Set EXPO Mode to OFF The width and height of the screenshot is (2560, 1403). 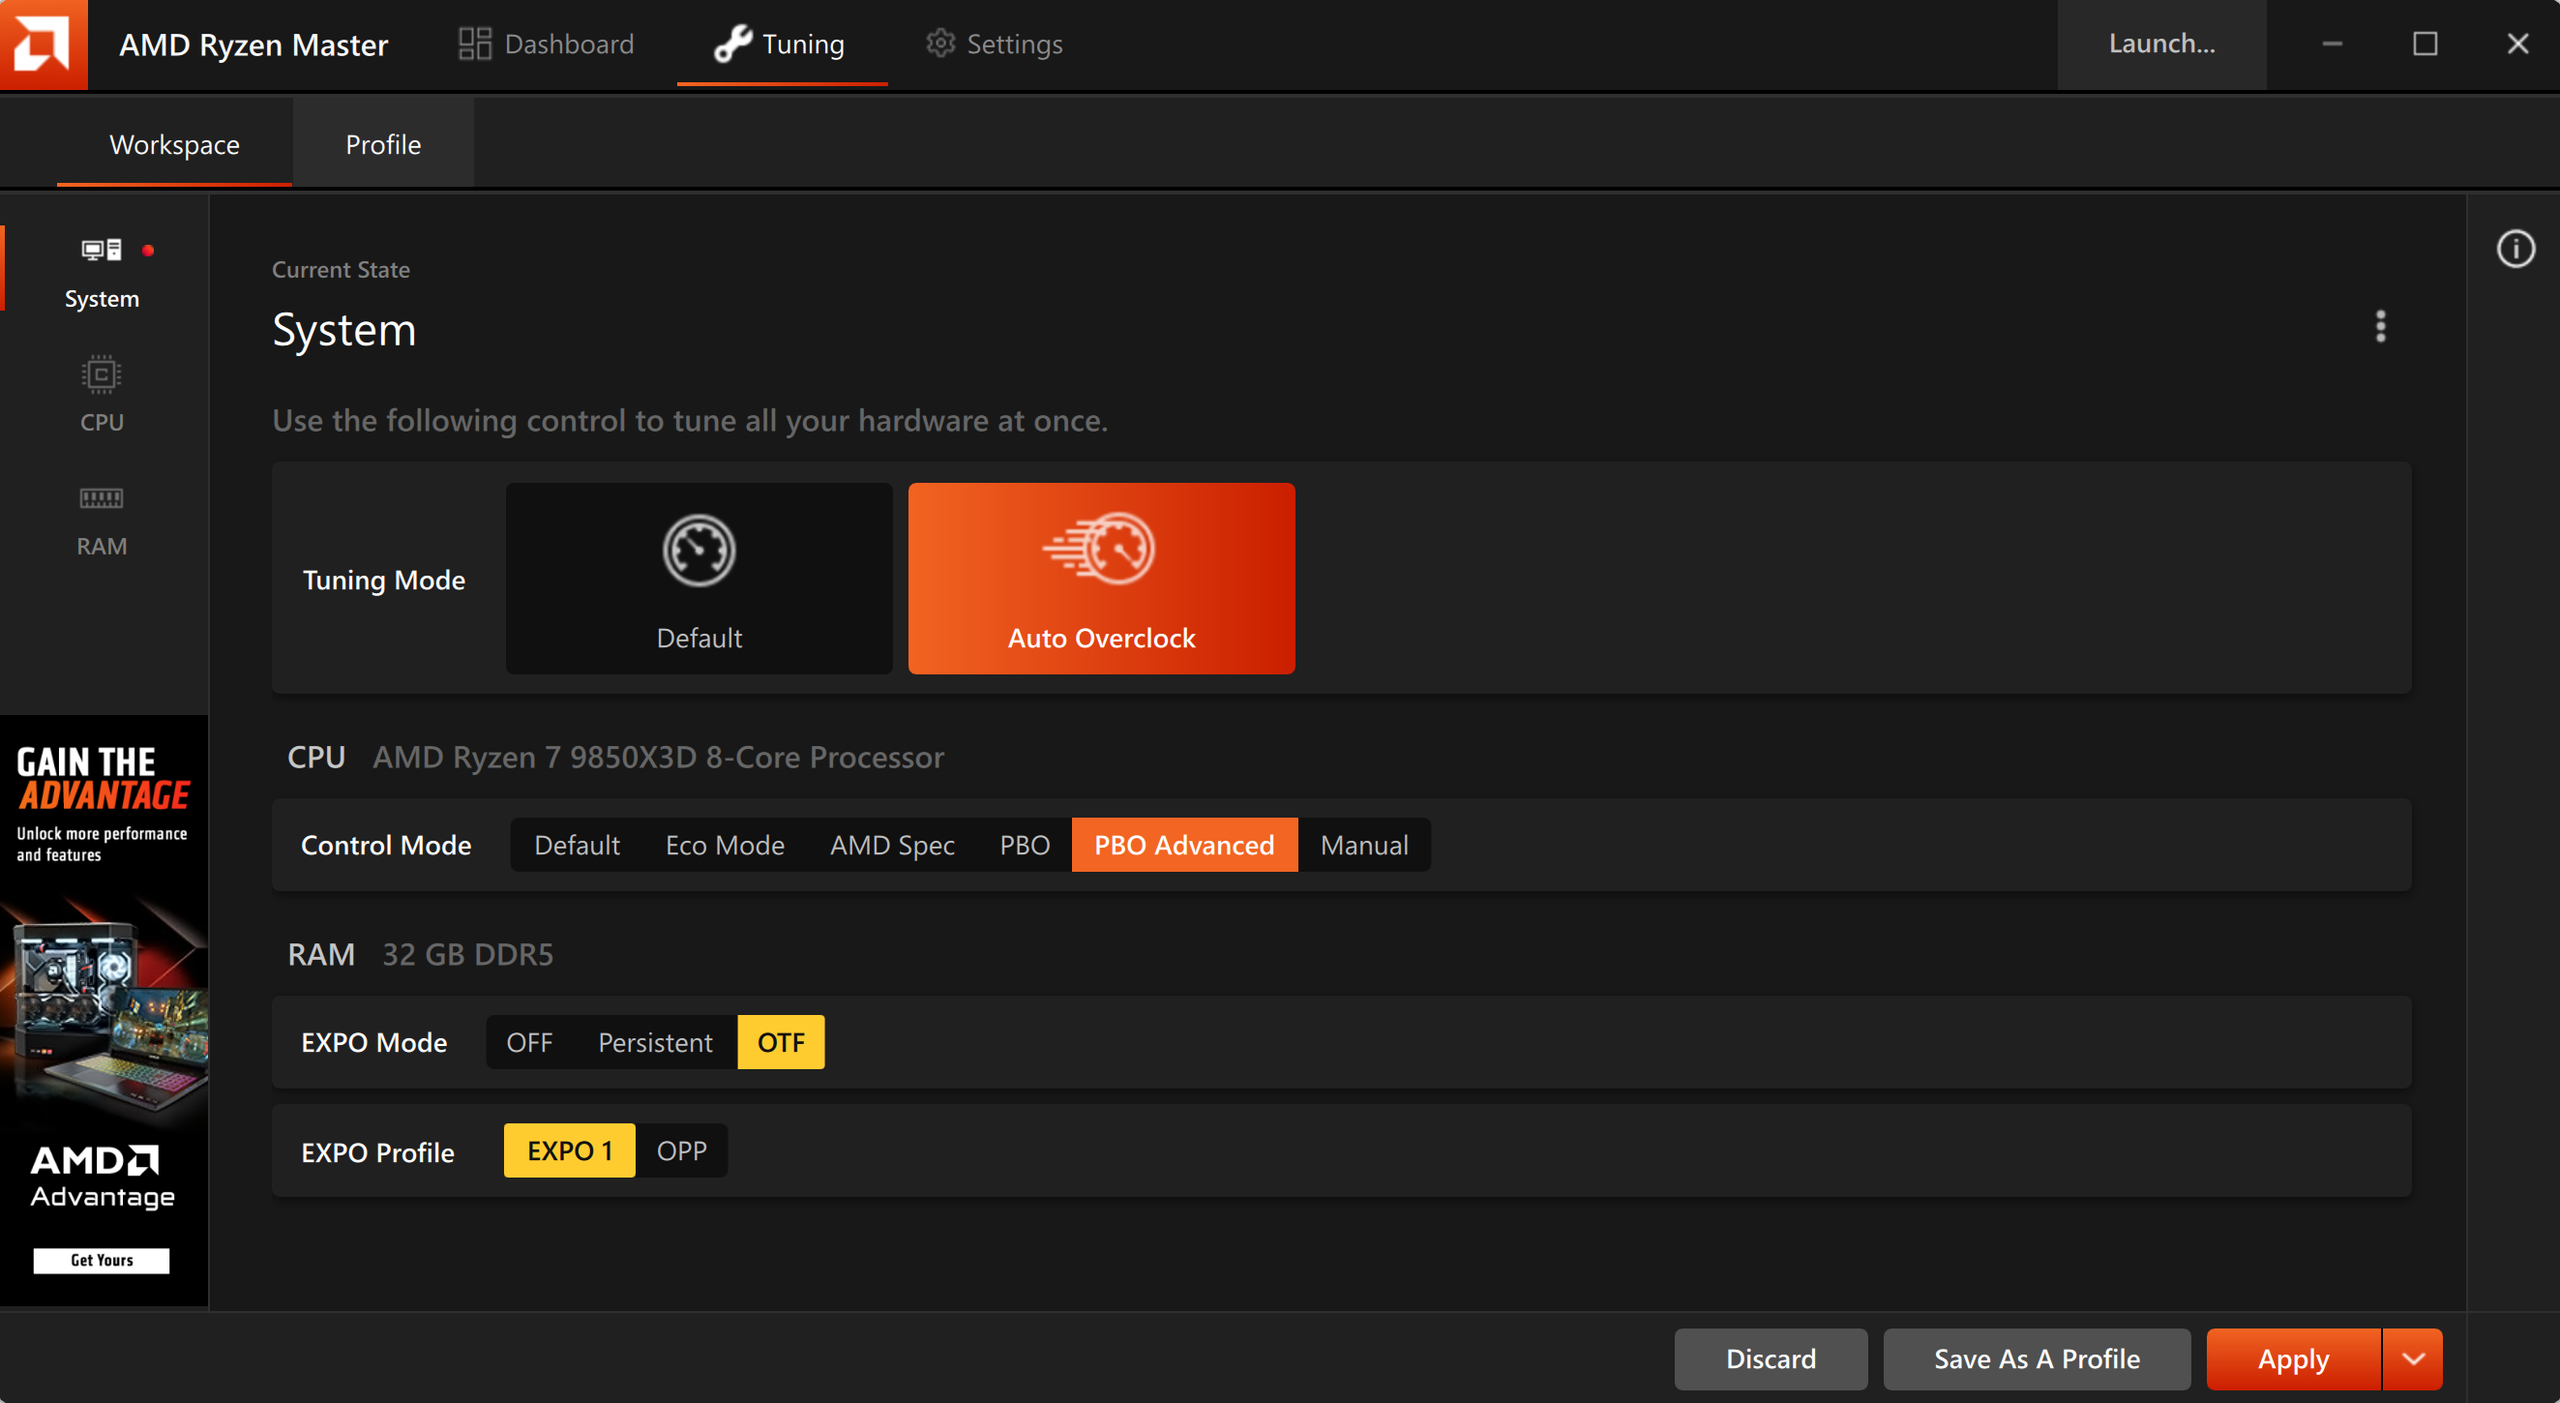tap(529, 1042)
